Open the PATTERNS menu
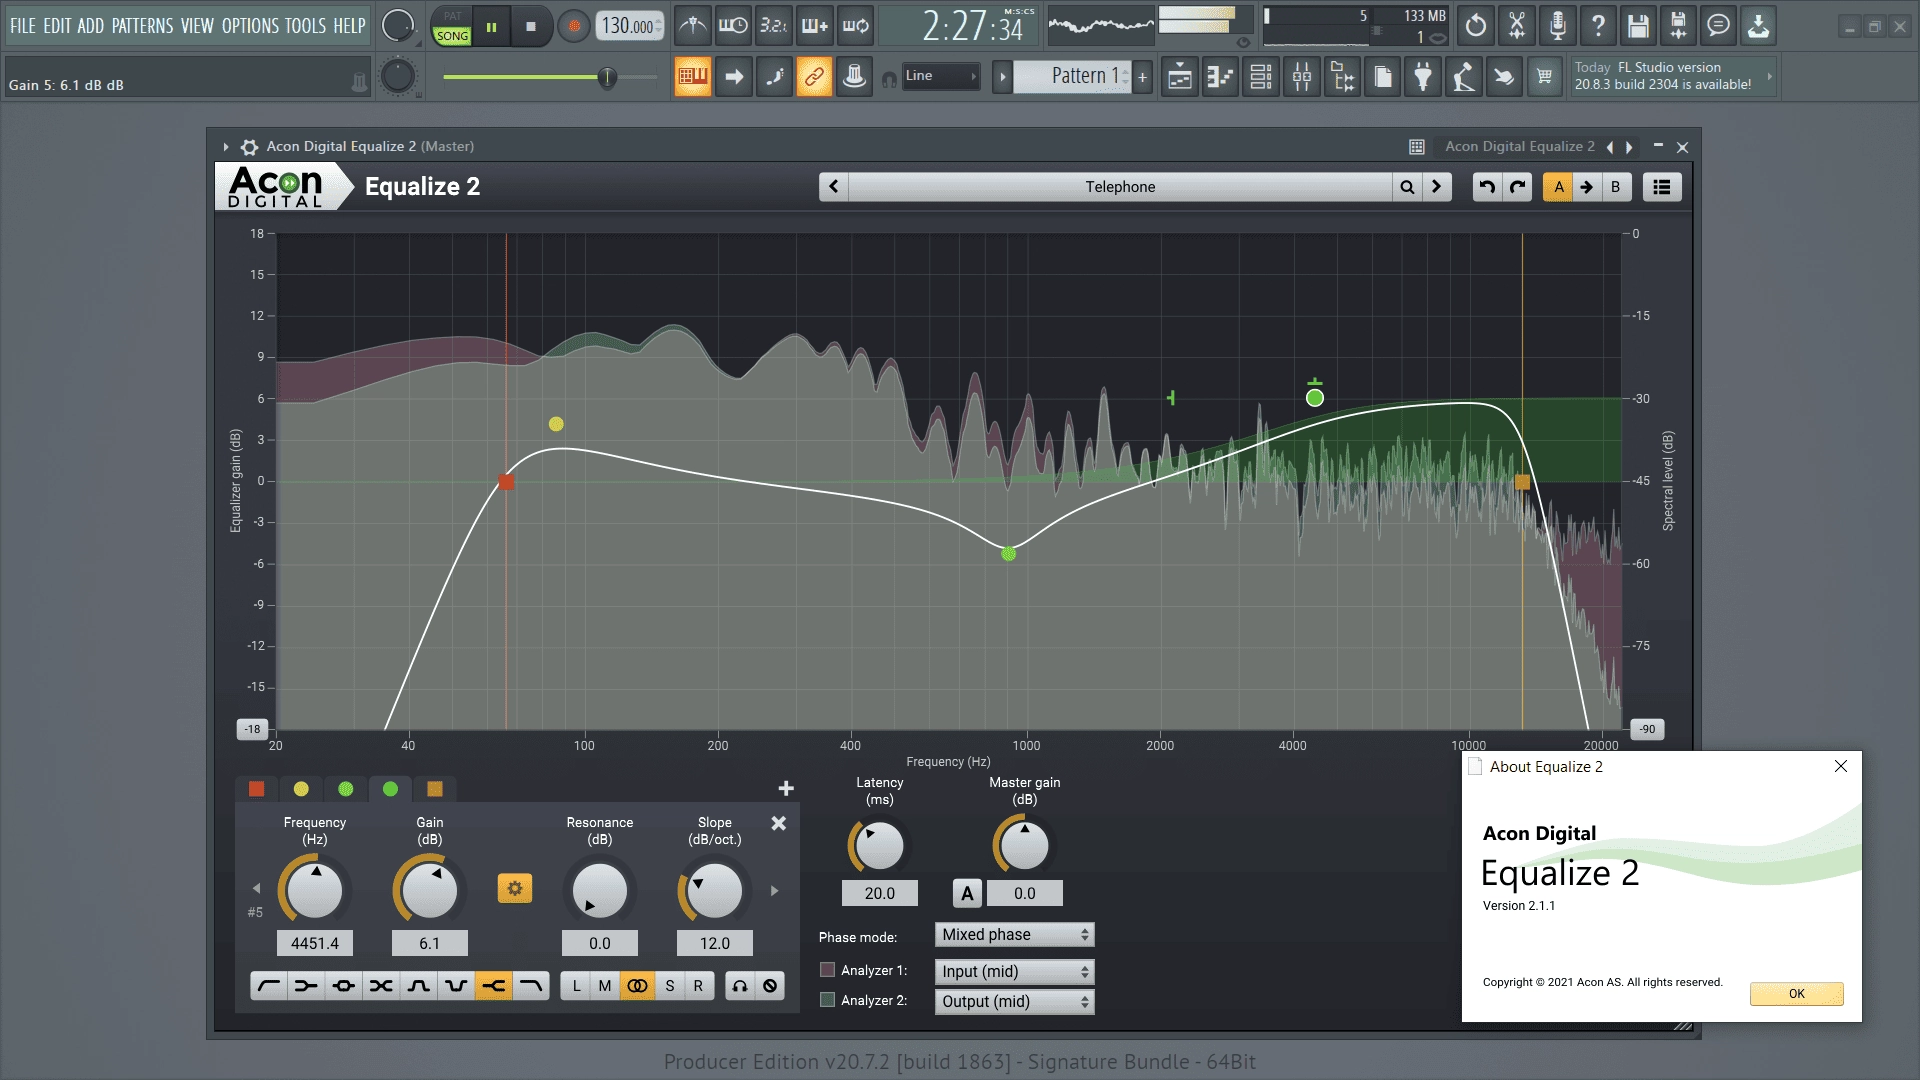This screenshot has width=1920, height=1080. [x=142, y=26]
